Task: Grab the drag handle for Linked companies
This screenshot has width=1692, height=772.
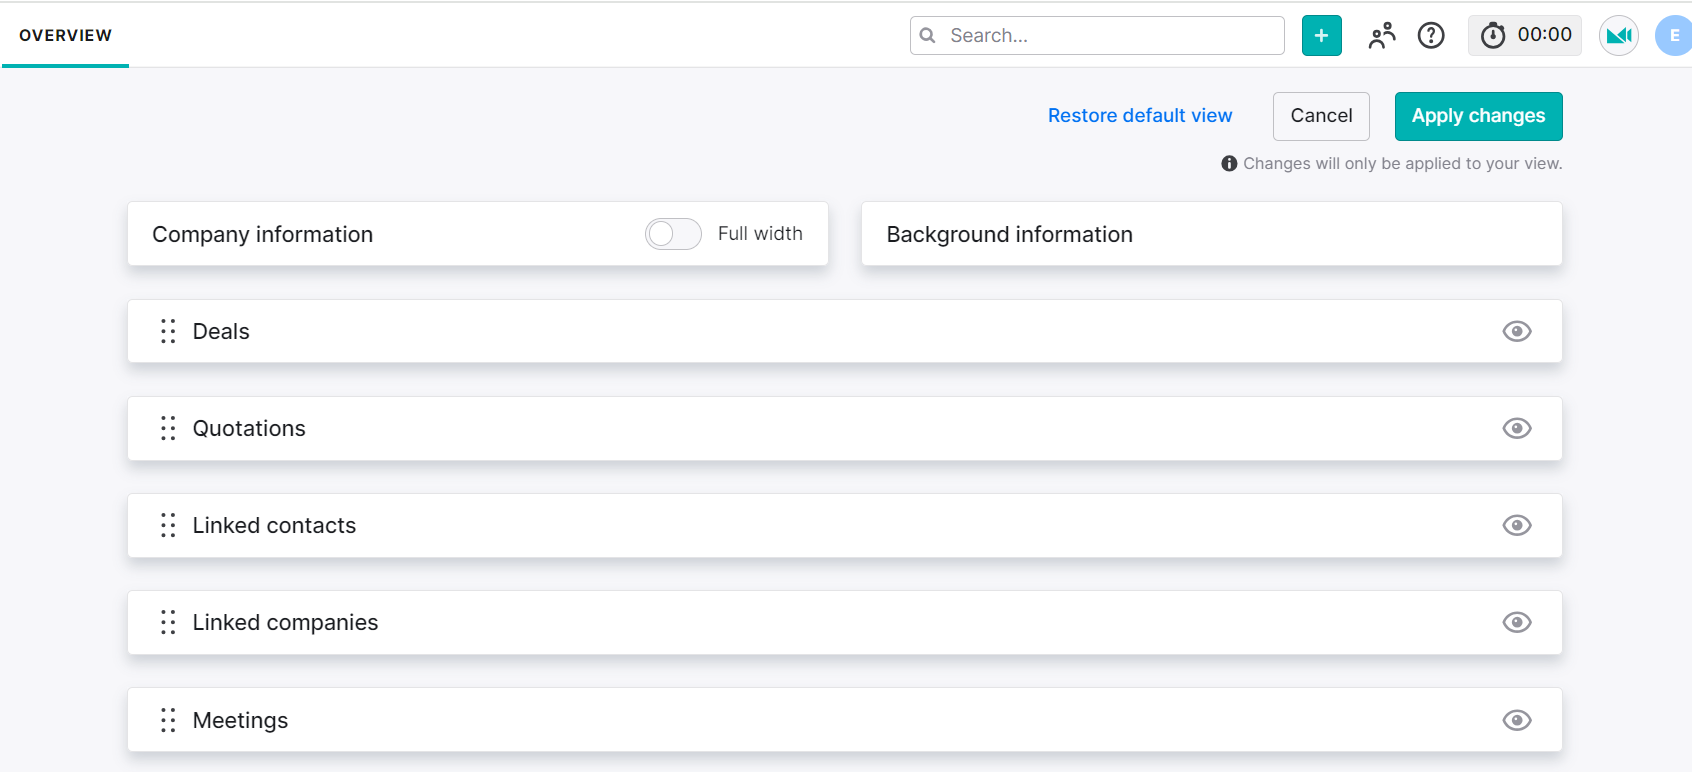Action: (168, 622)
